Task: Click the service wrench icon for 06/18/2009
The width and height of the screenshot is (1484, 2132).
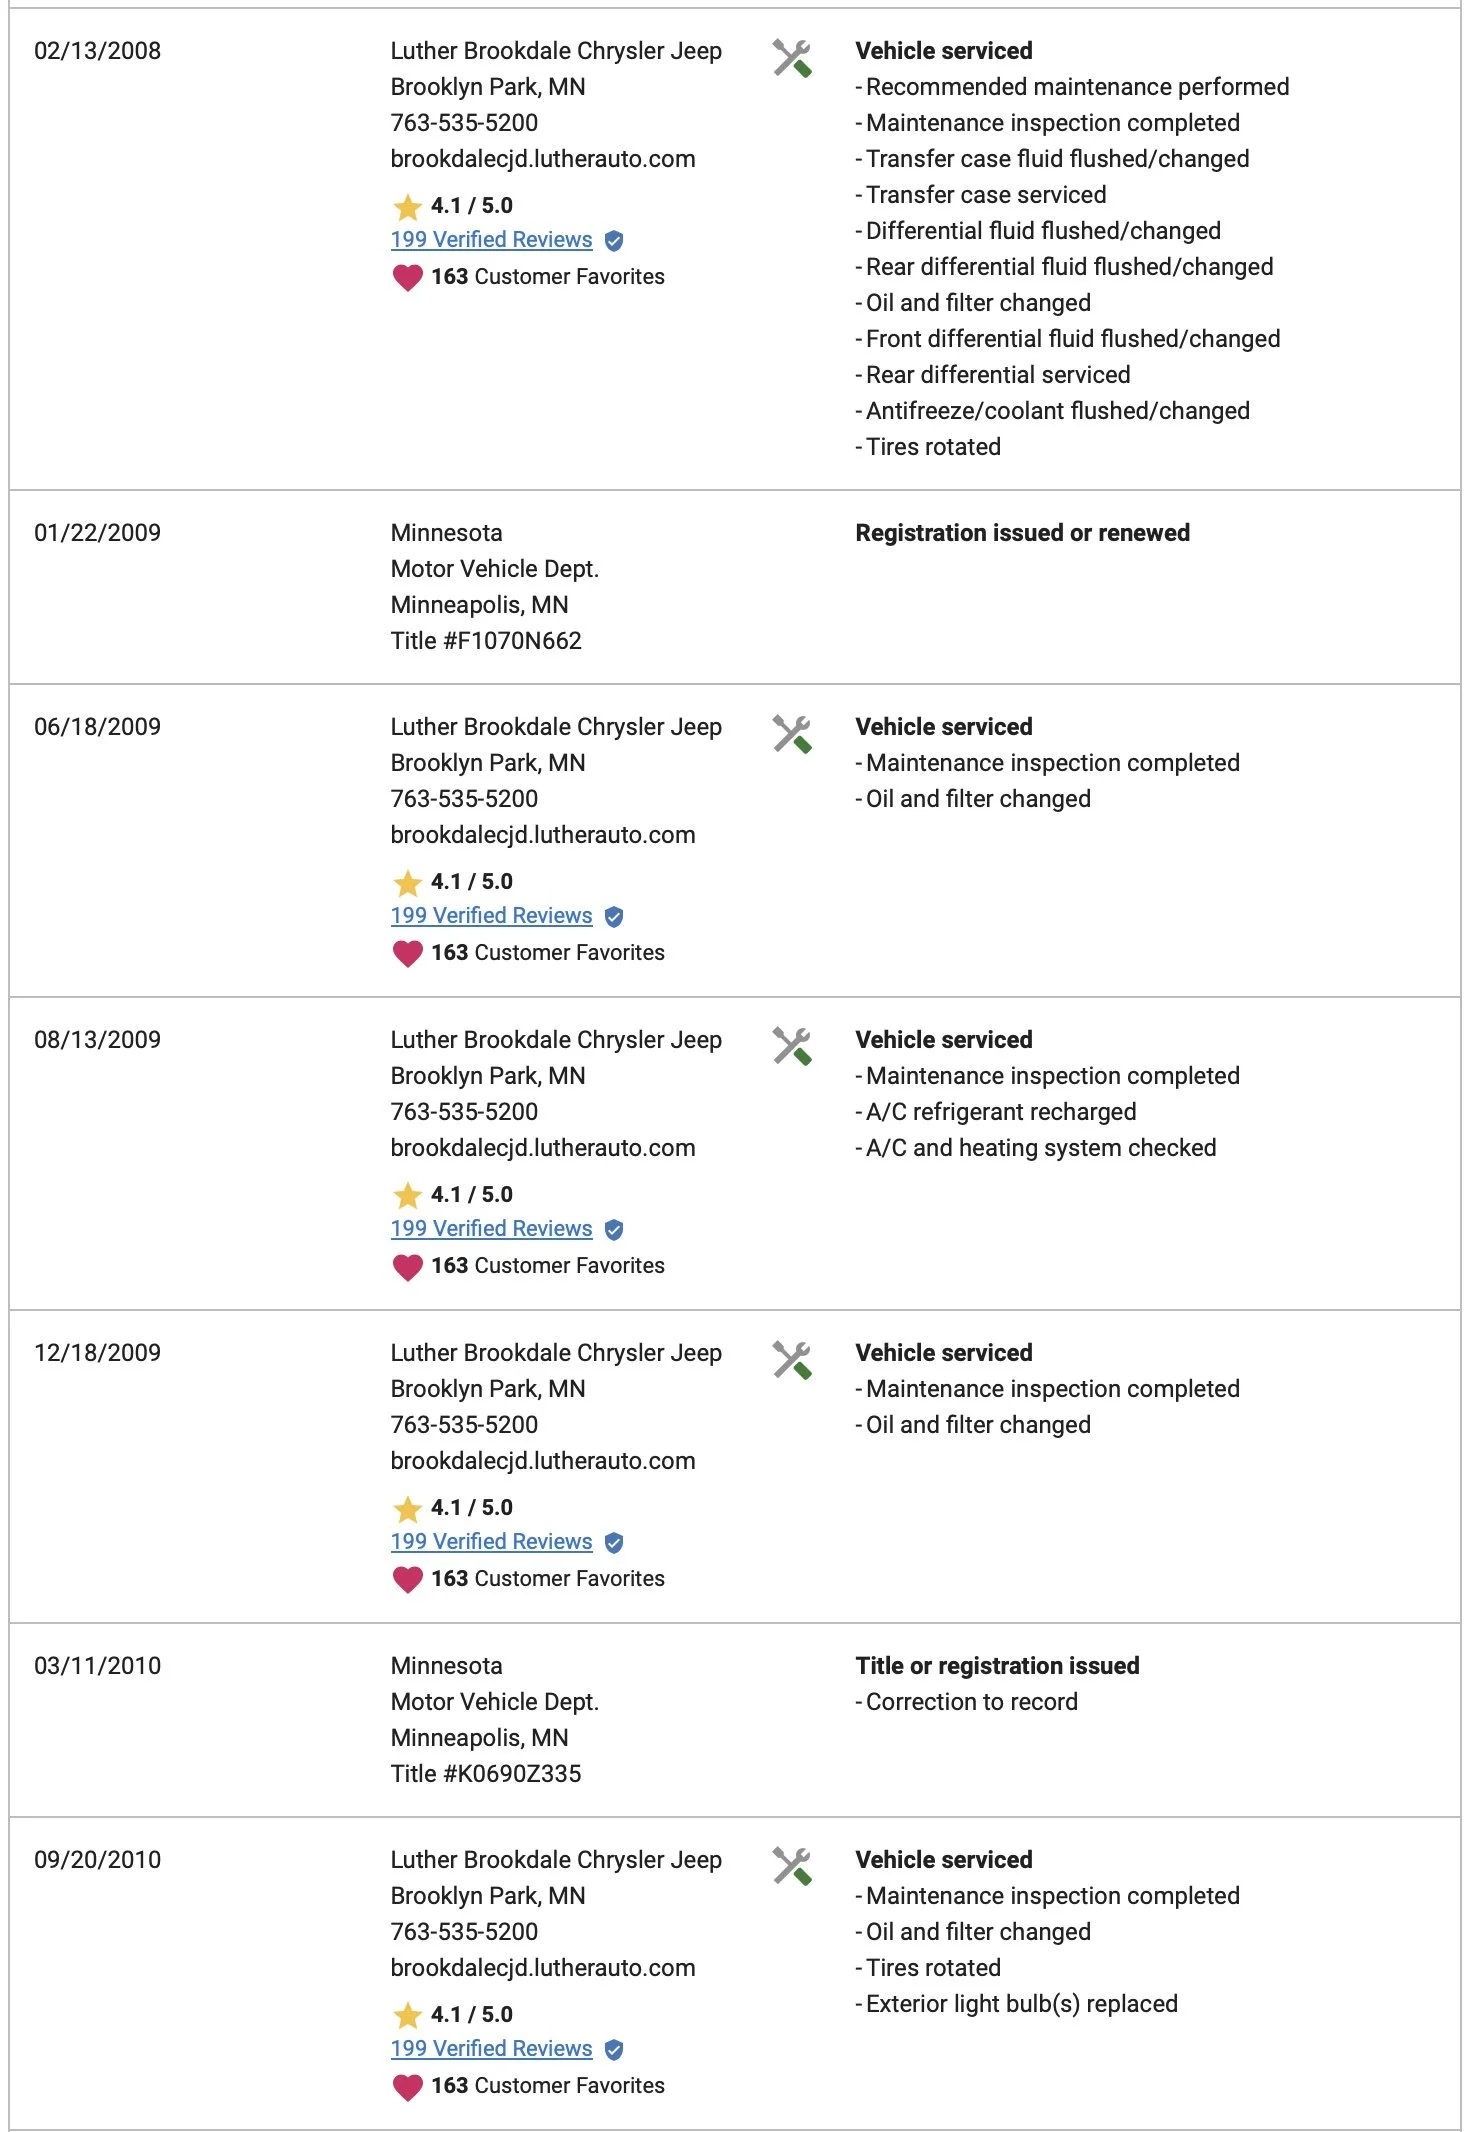Action: point(792,734)
